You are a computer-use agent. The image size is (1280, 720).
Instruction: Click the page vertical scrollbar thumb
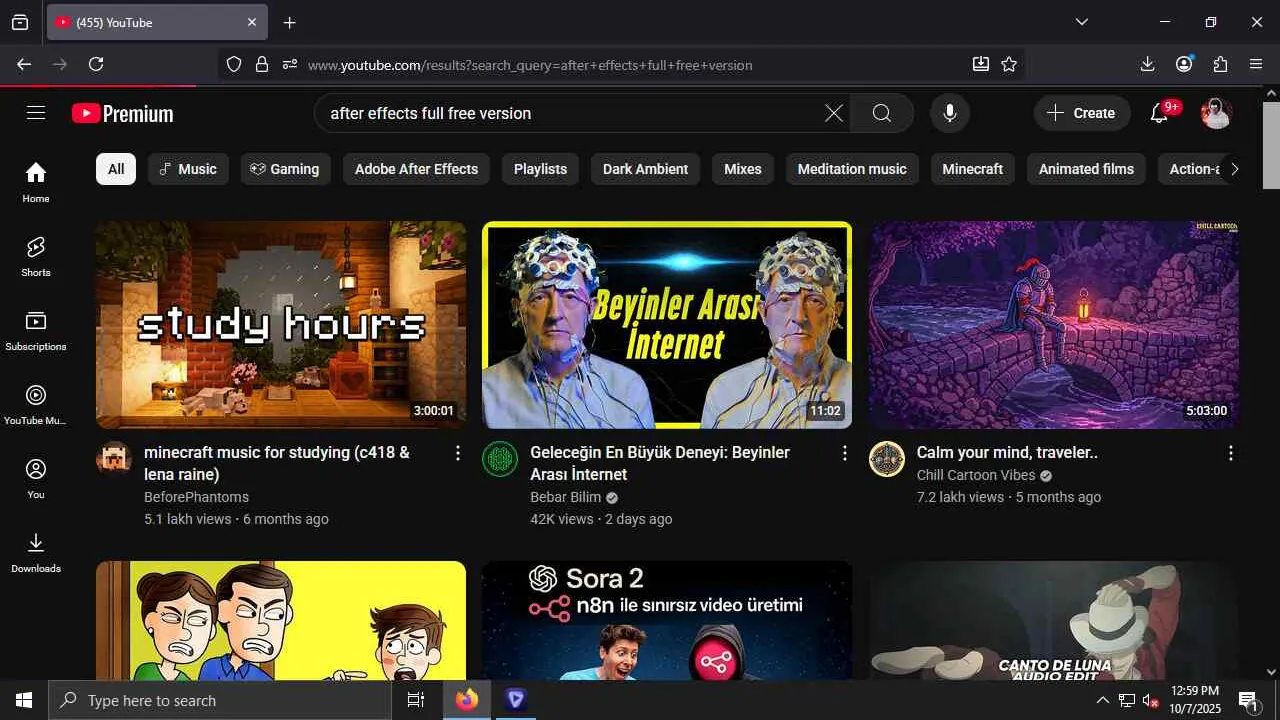(1271, 145)
